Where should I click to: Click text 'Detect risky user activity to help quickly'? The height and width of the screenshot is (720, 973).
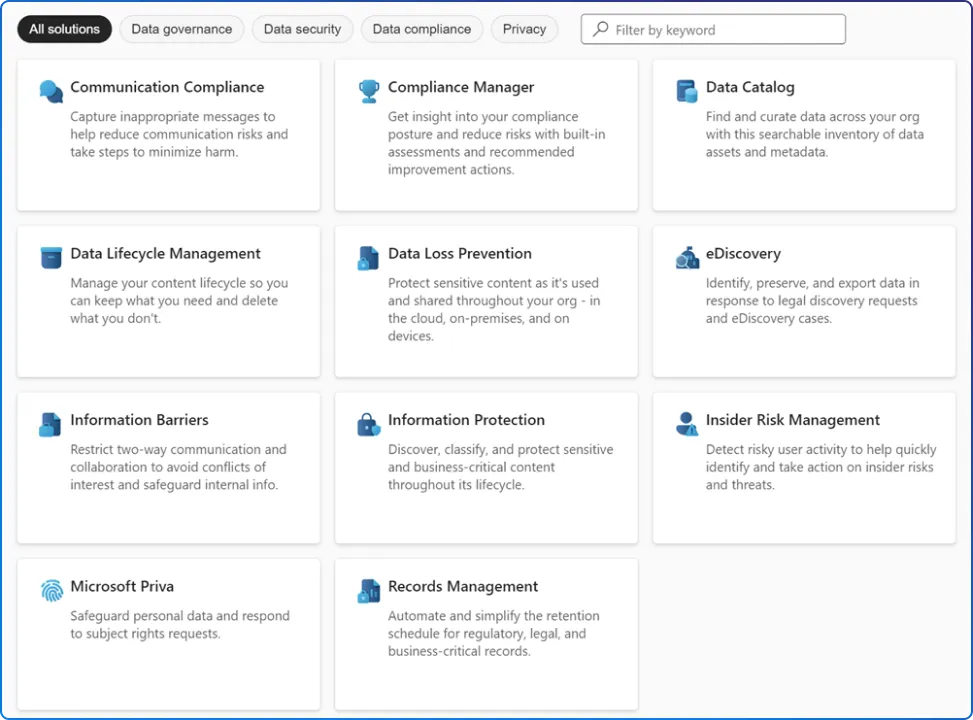click(x=821, y=449)
